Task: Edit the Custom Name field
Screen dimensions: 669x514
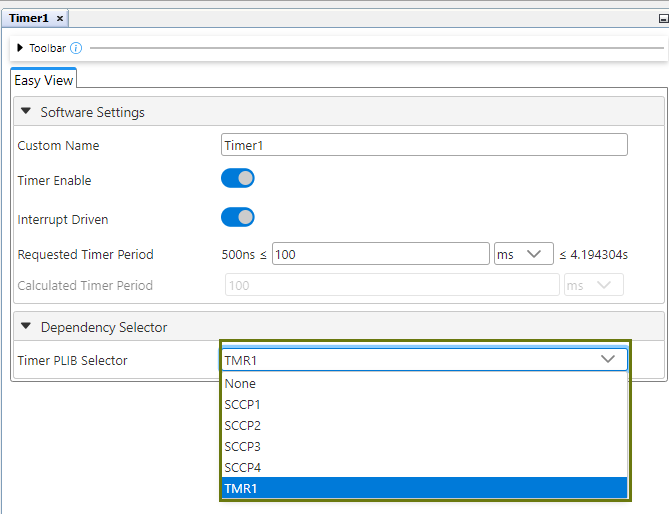Action: click(424, 145)
